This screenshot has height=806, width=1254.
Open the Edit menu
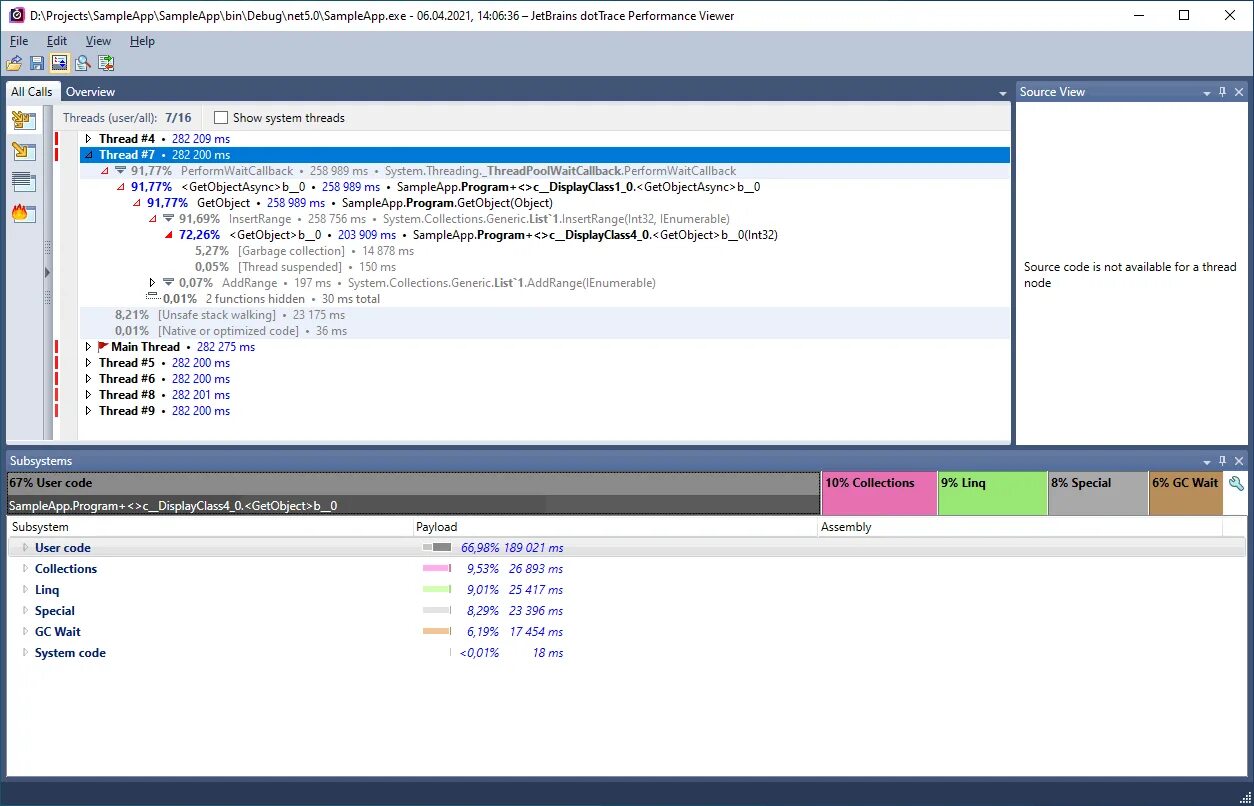tap(57, 41)
